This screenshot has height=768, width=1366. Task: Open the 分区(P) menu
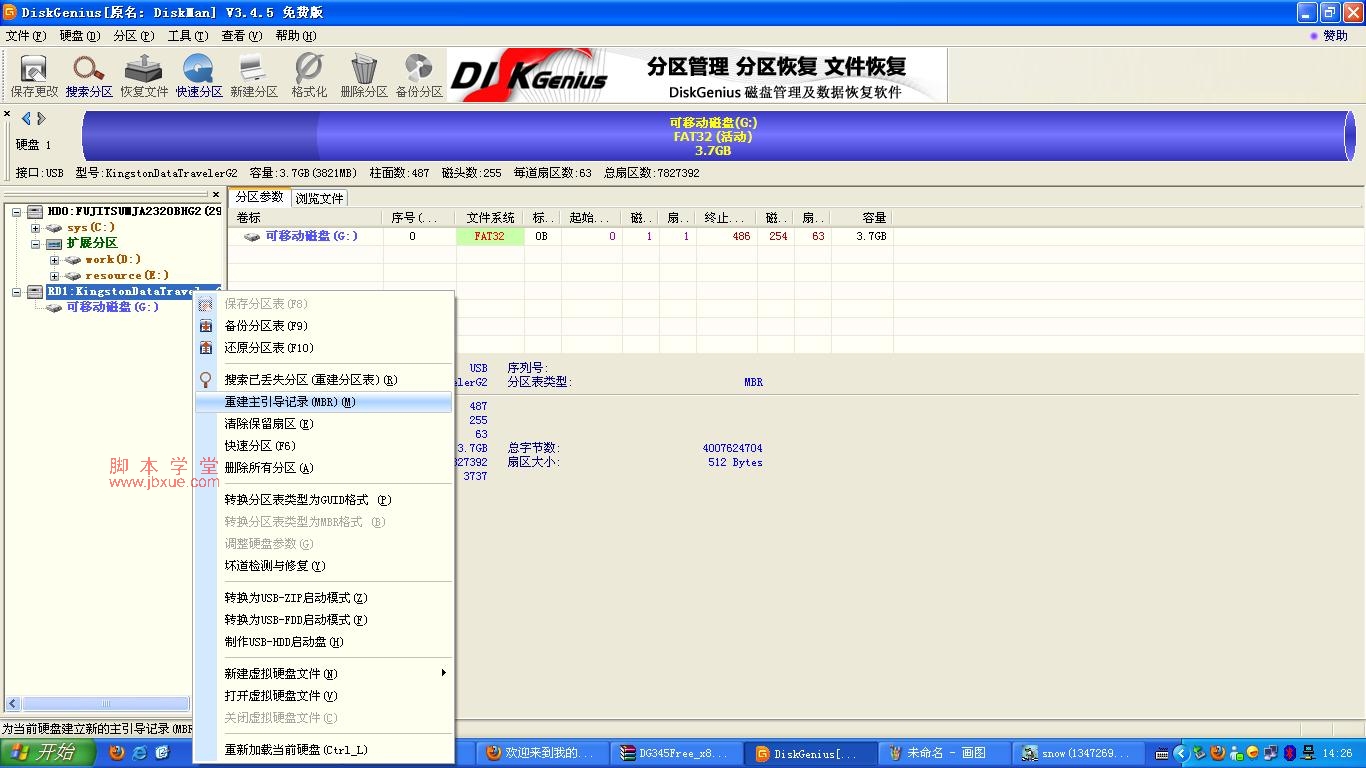point(133,35)
